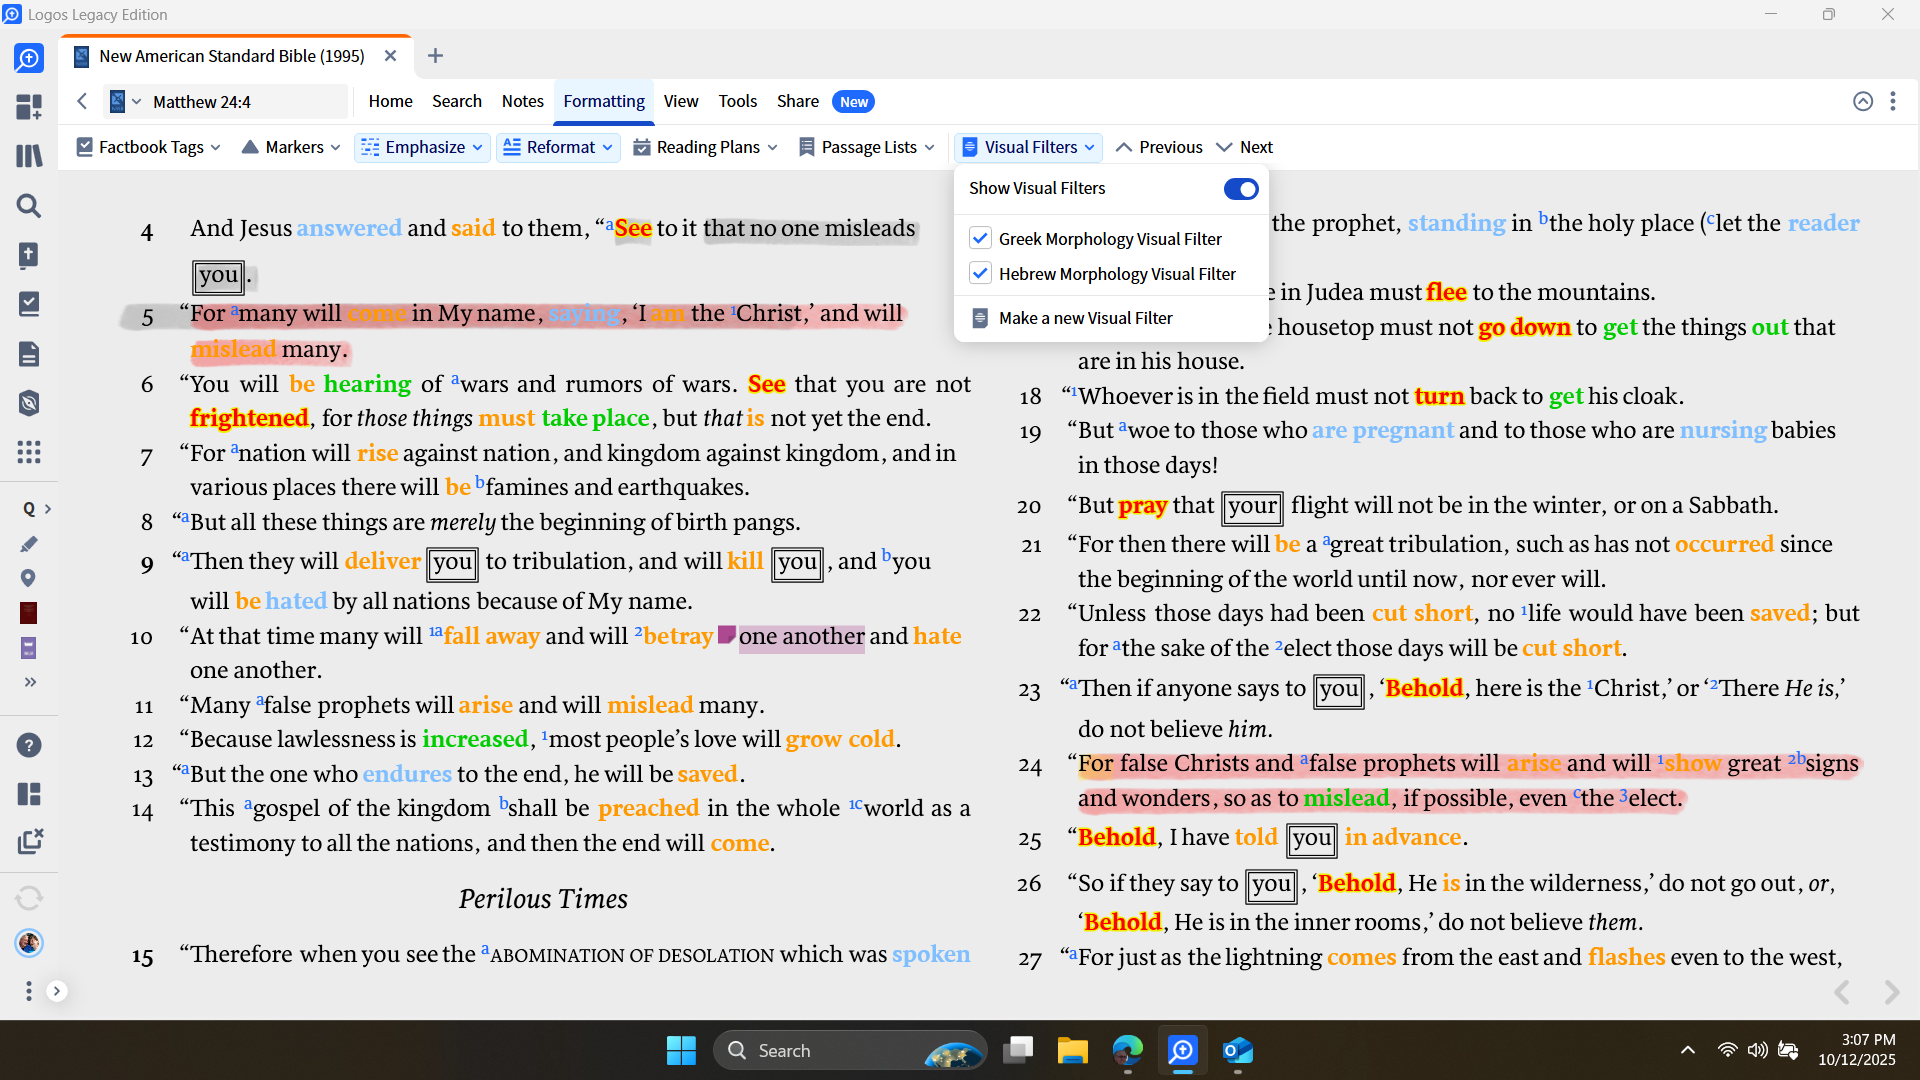Open the Library icon in sidebar
The width and height of the screenshot is (1920, 1080).
coord(29,156)
